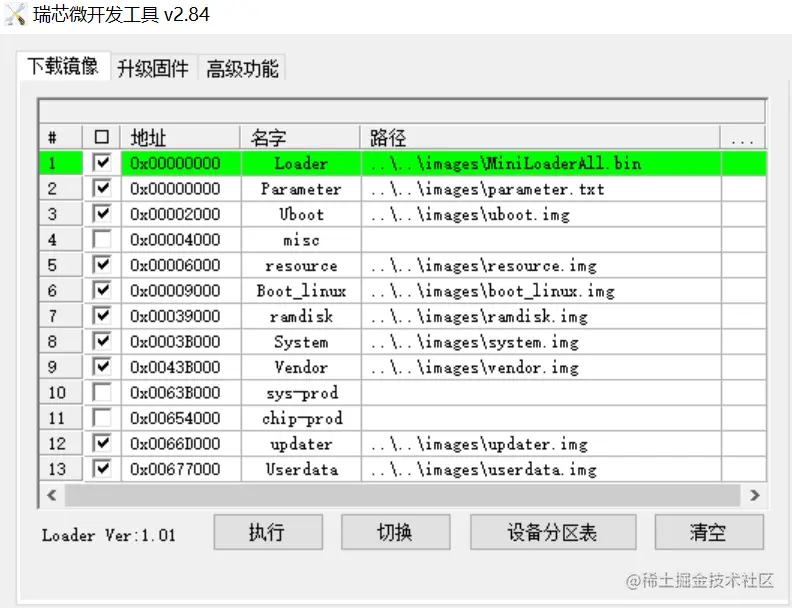Open the 高级功能 tab
Viewport: 792px width, 608px height.
pyautogui.click(x=242, y=68)
